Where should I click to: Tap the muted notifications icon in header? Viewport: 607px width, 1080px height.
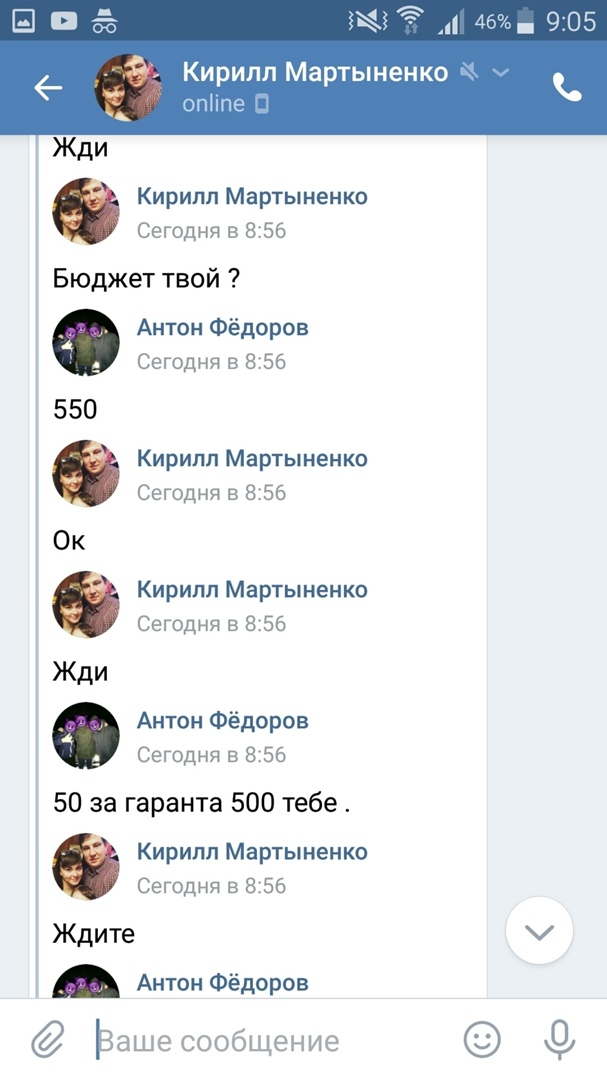point(468,72)
